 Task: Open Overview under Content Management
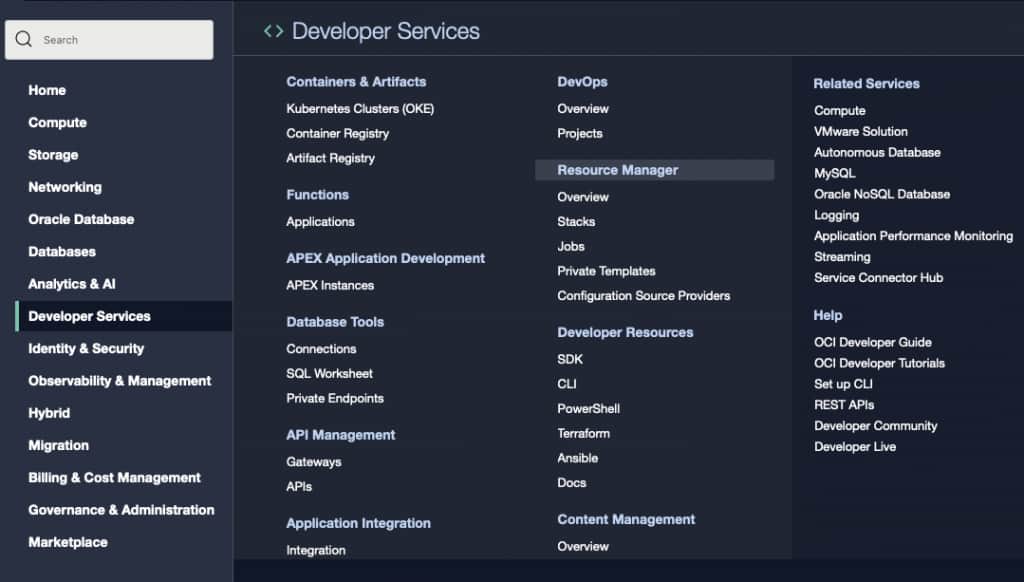(583, 546)
